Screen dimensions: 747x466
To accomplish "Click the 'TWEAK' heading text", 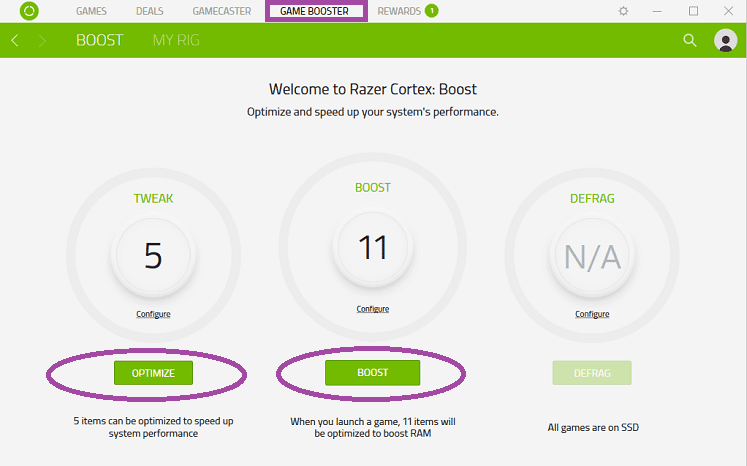I will pos(153,198).
